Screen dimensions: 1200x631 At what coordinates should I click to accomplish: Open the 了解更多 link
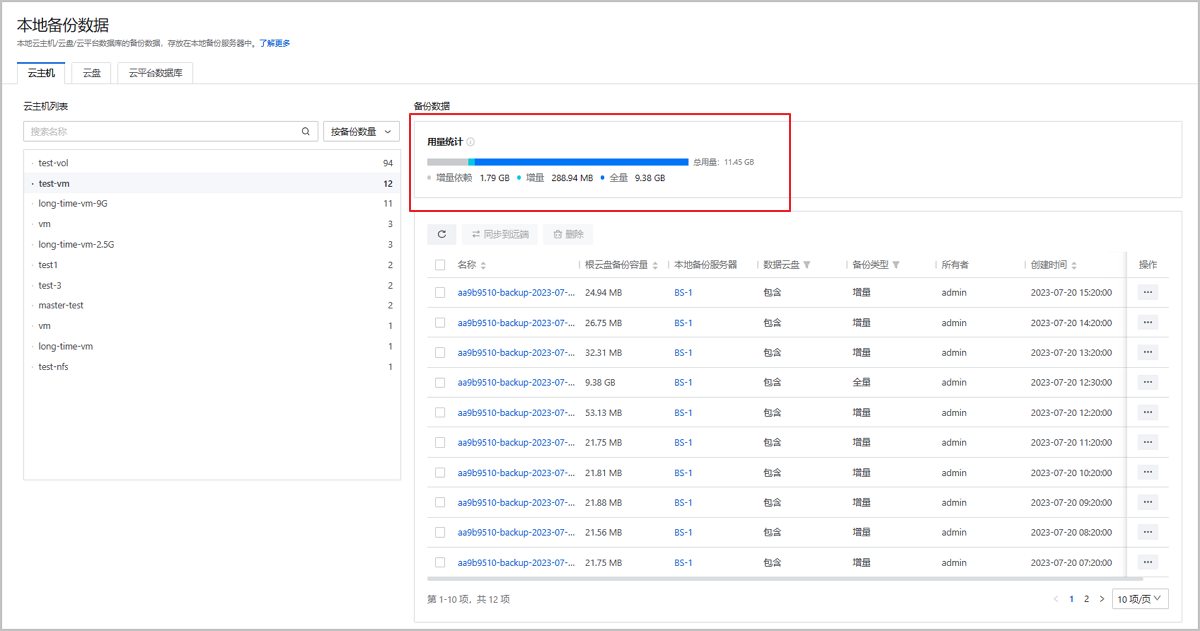pos(275,44)
